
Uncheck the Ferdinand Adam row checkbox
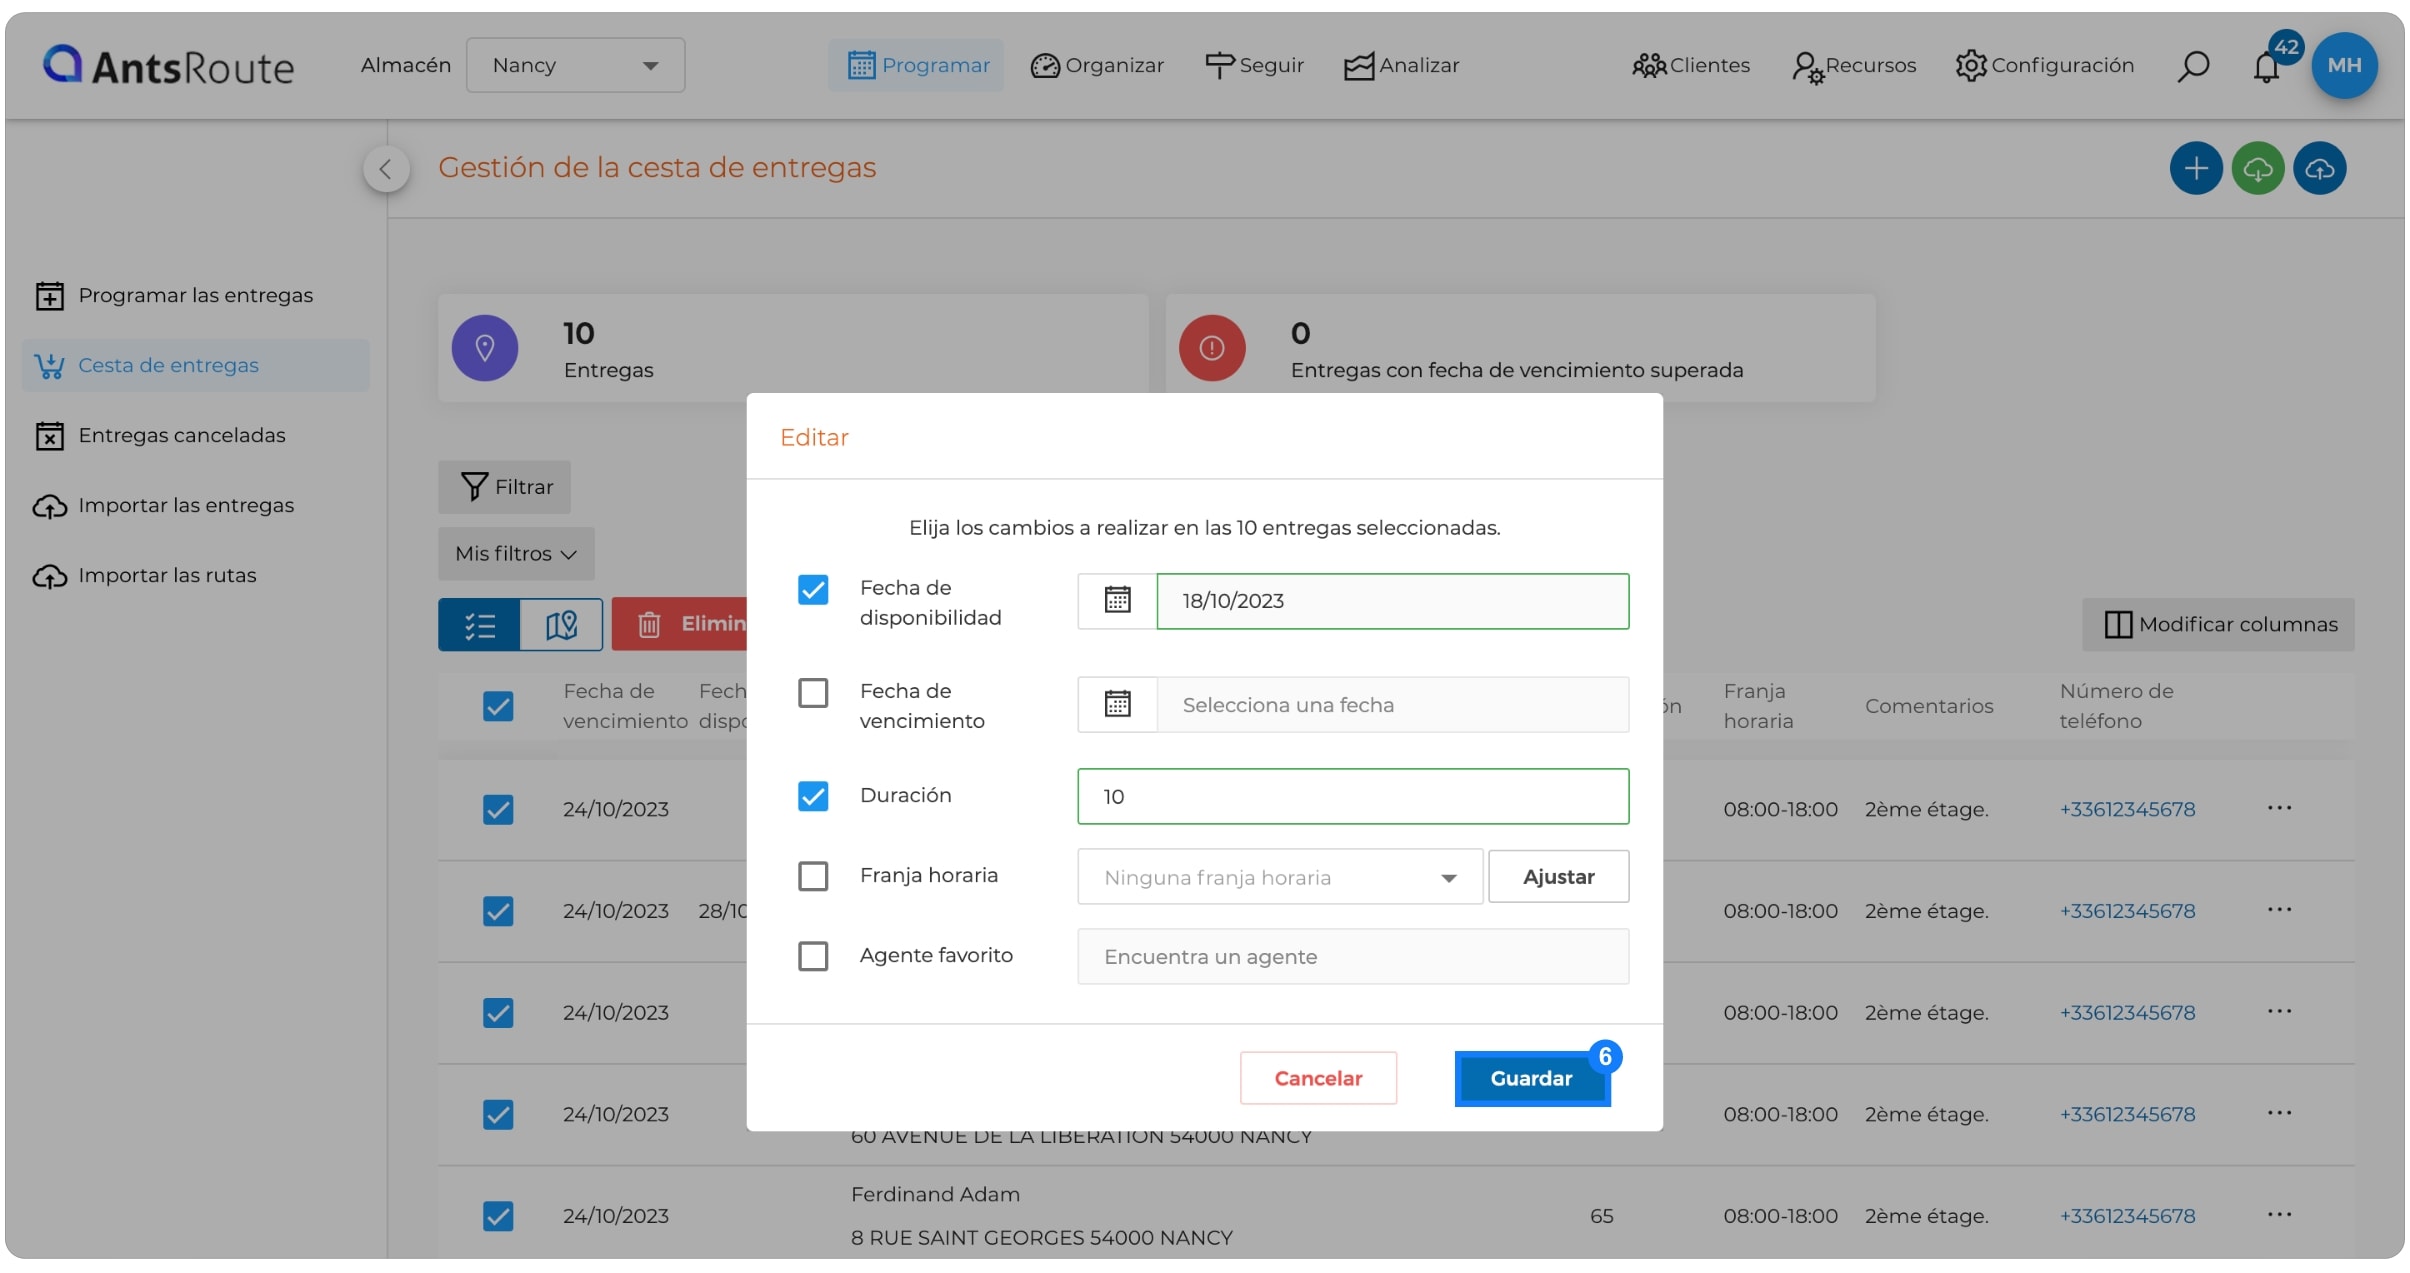click(498, 1216)
